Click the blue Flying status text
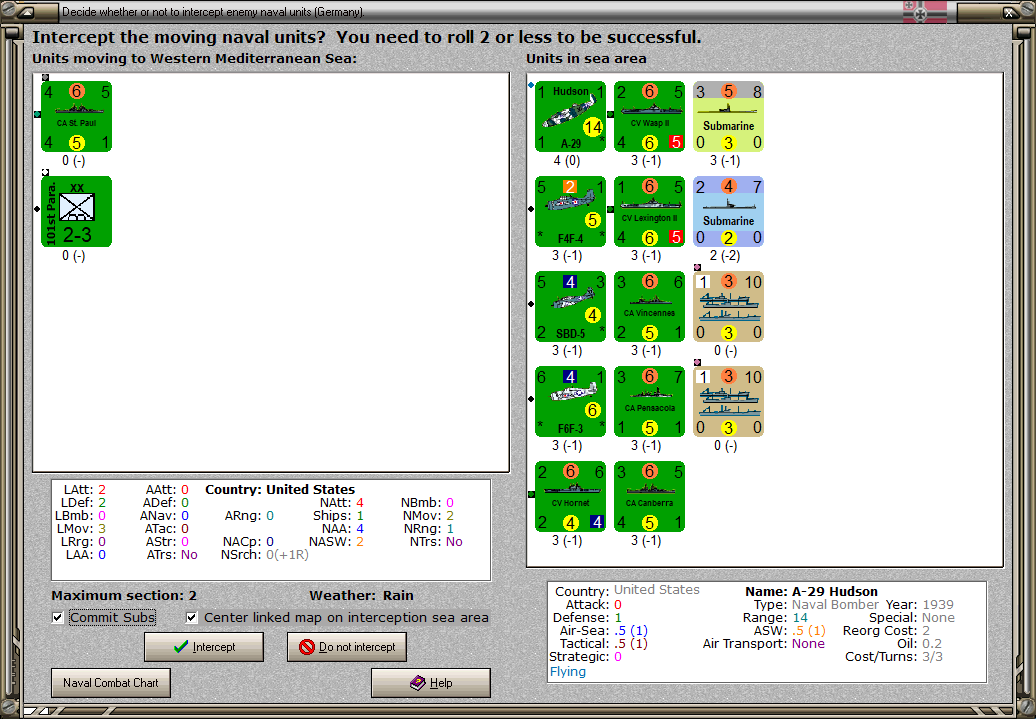 568,671
